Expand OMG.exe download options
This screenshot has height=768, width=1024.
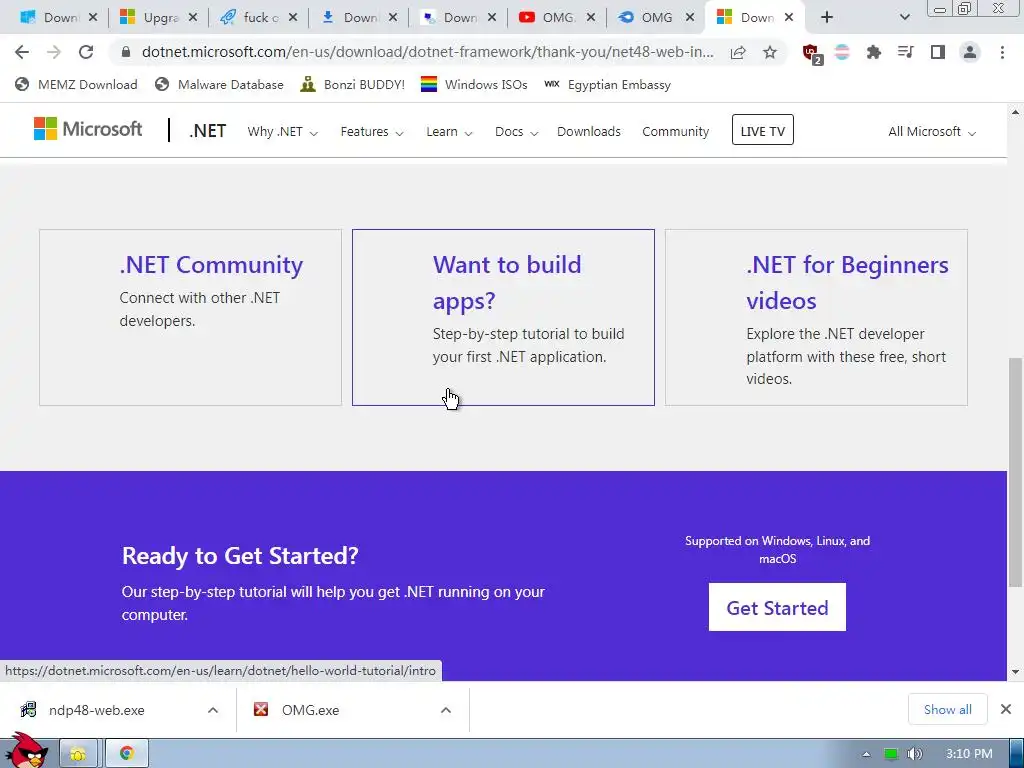[446, 710]
